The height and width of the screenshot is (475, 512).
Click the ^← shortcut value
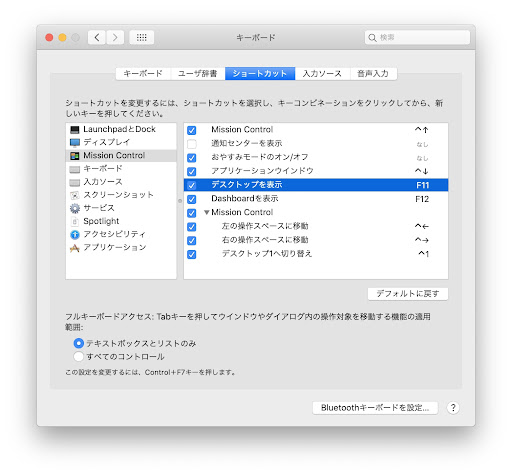(x=422, y=227)
